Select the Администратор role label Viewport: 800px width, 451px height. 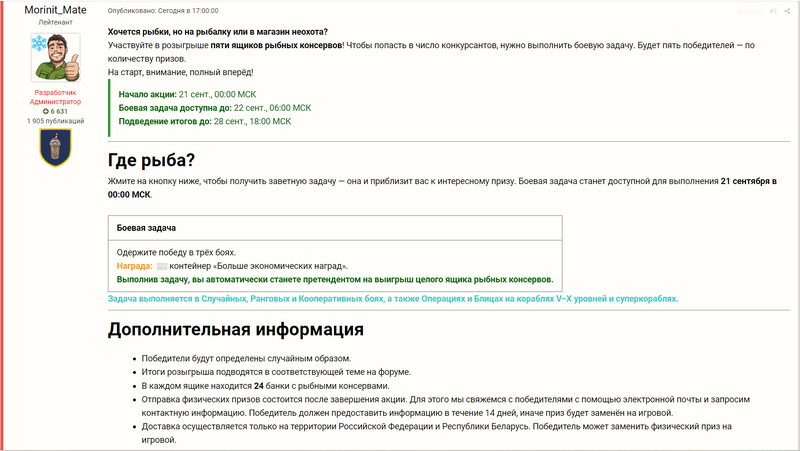click(x=55, y=102)
